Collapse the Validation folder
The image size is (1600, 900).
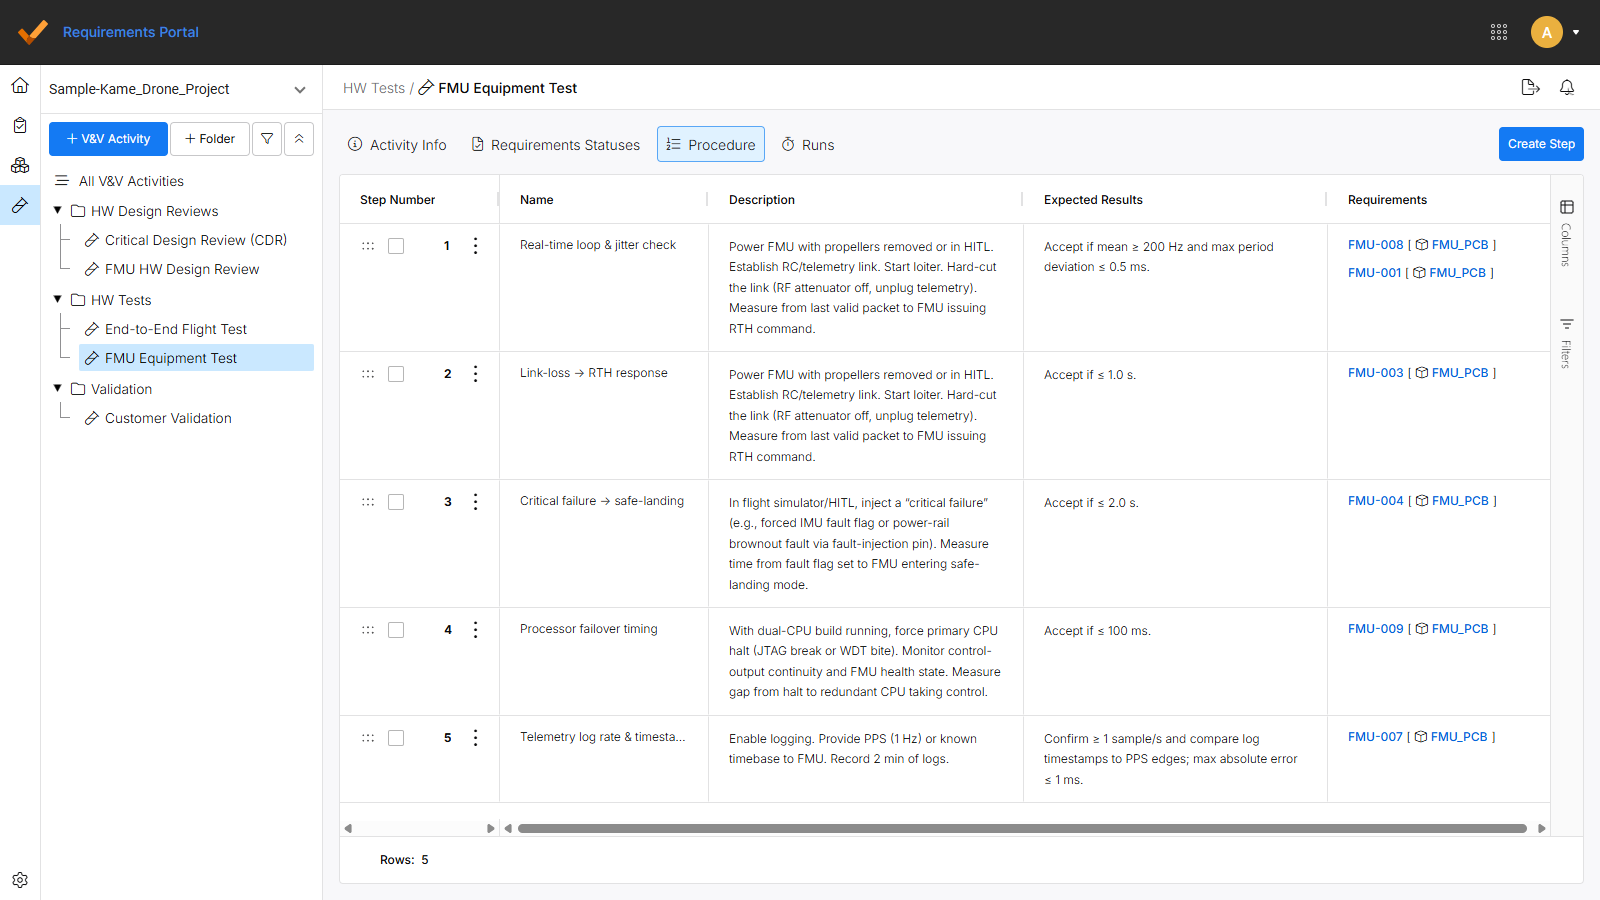57,388
